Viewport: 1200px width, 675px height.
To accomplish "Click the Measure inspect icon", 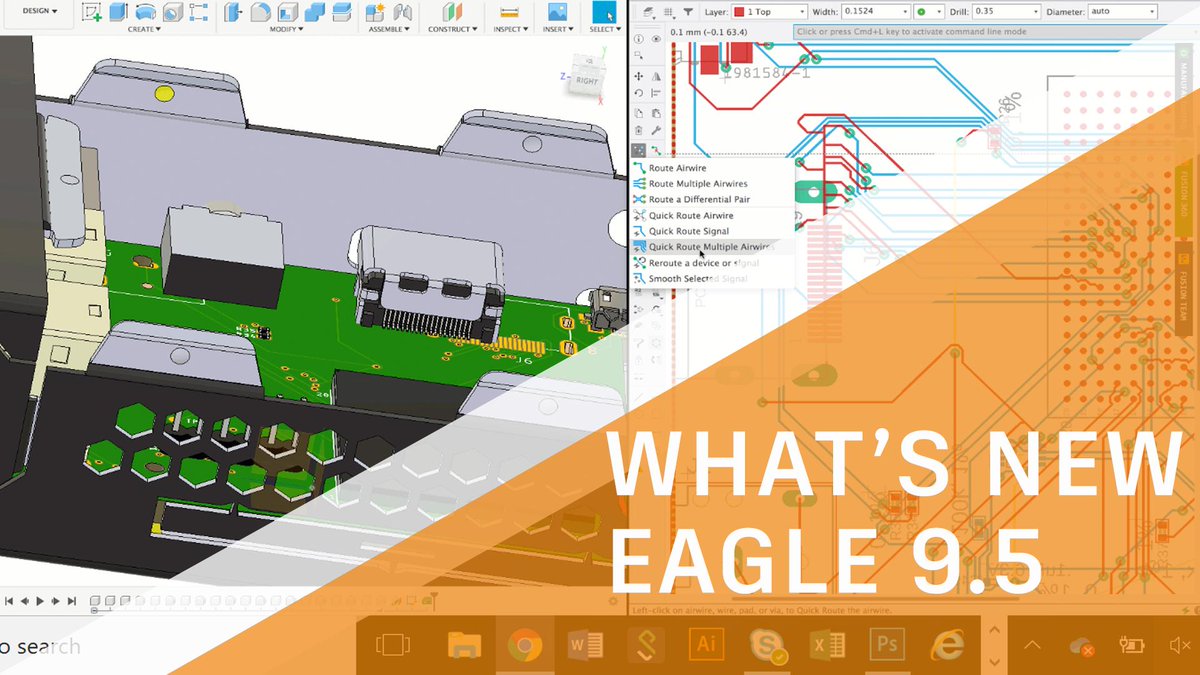I will 509,13.
